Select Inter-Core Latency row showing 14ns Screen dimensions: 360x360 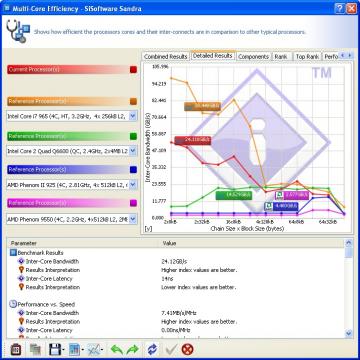click(x=177, y=279)
